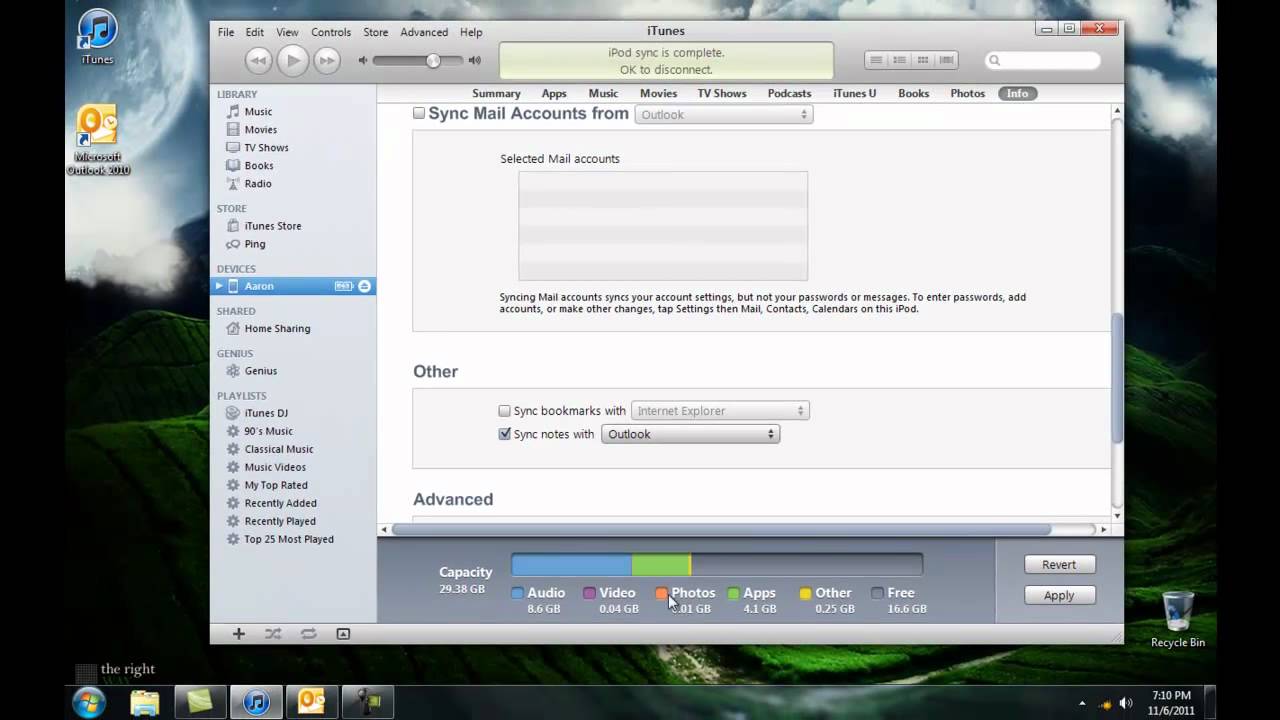Image resolution: width=1280 pixels, height=720 pixels.
Task: Switch to the iTunes U tab
Action: (x=854, y=94)
